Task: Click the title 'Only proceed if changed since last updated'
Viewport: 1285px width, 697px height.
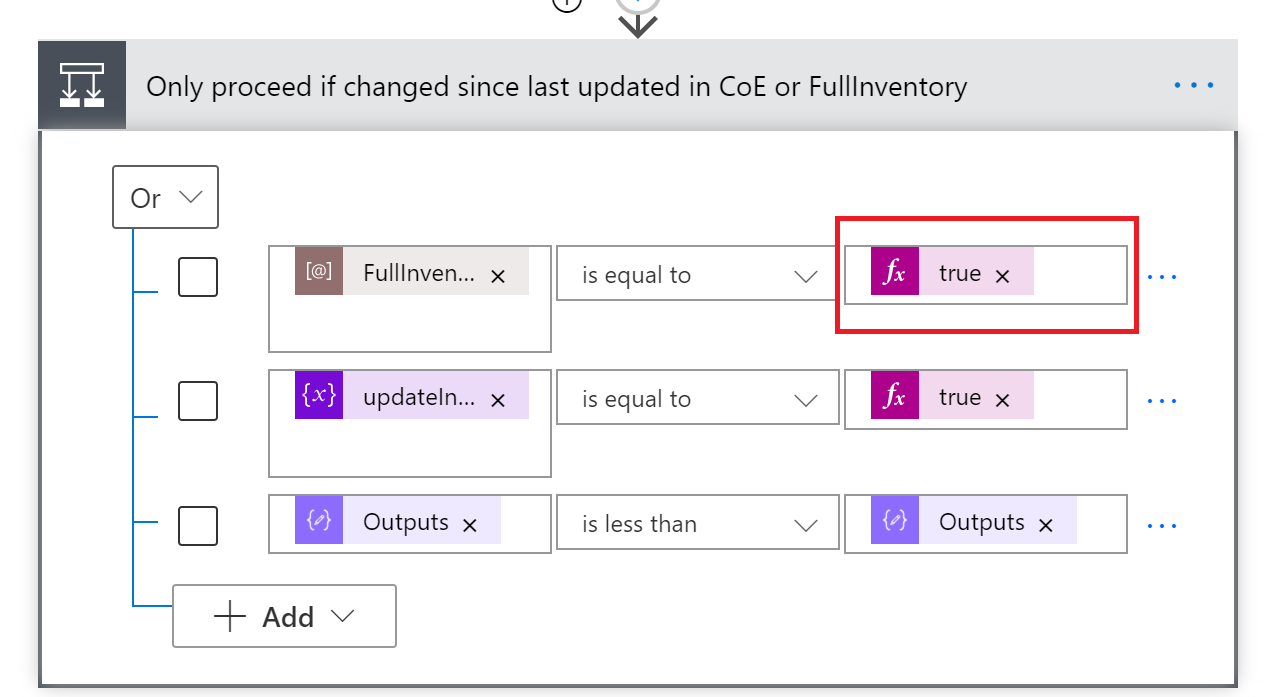Action: [x=558, y=86]
